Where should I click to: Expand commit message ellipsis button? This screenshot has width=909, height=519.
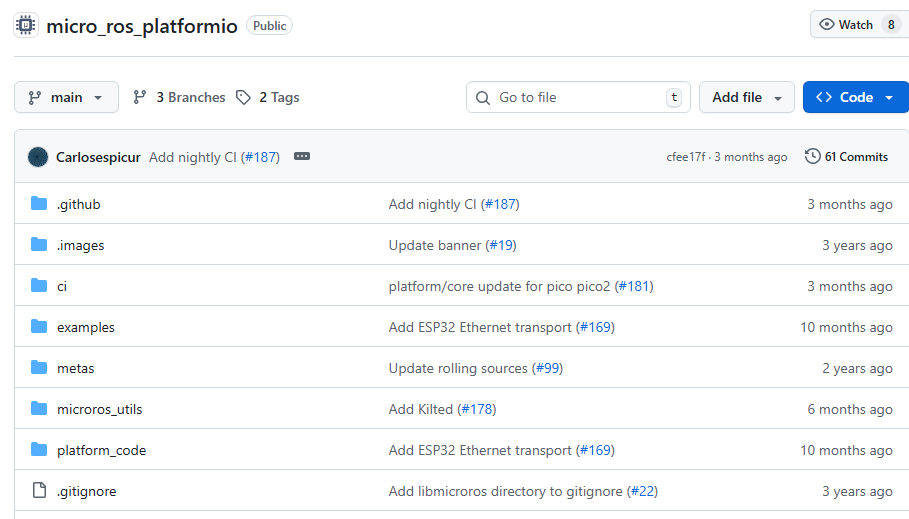(302, 157)
